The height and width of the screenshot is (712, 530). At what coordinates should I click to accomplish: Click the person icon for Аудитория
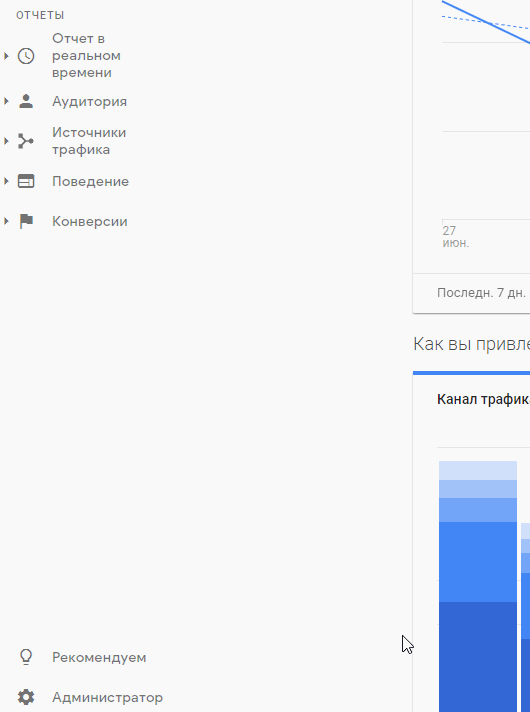[26, 101]
